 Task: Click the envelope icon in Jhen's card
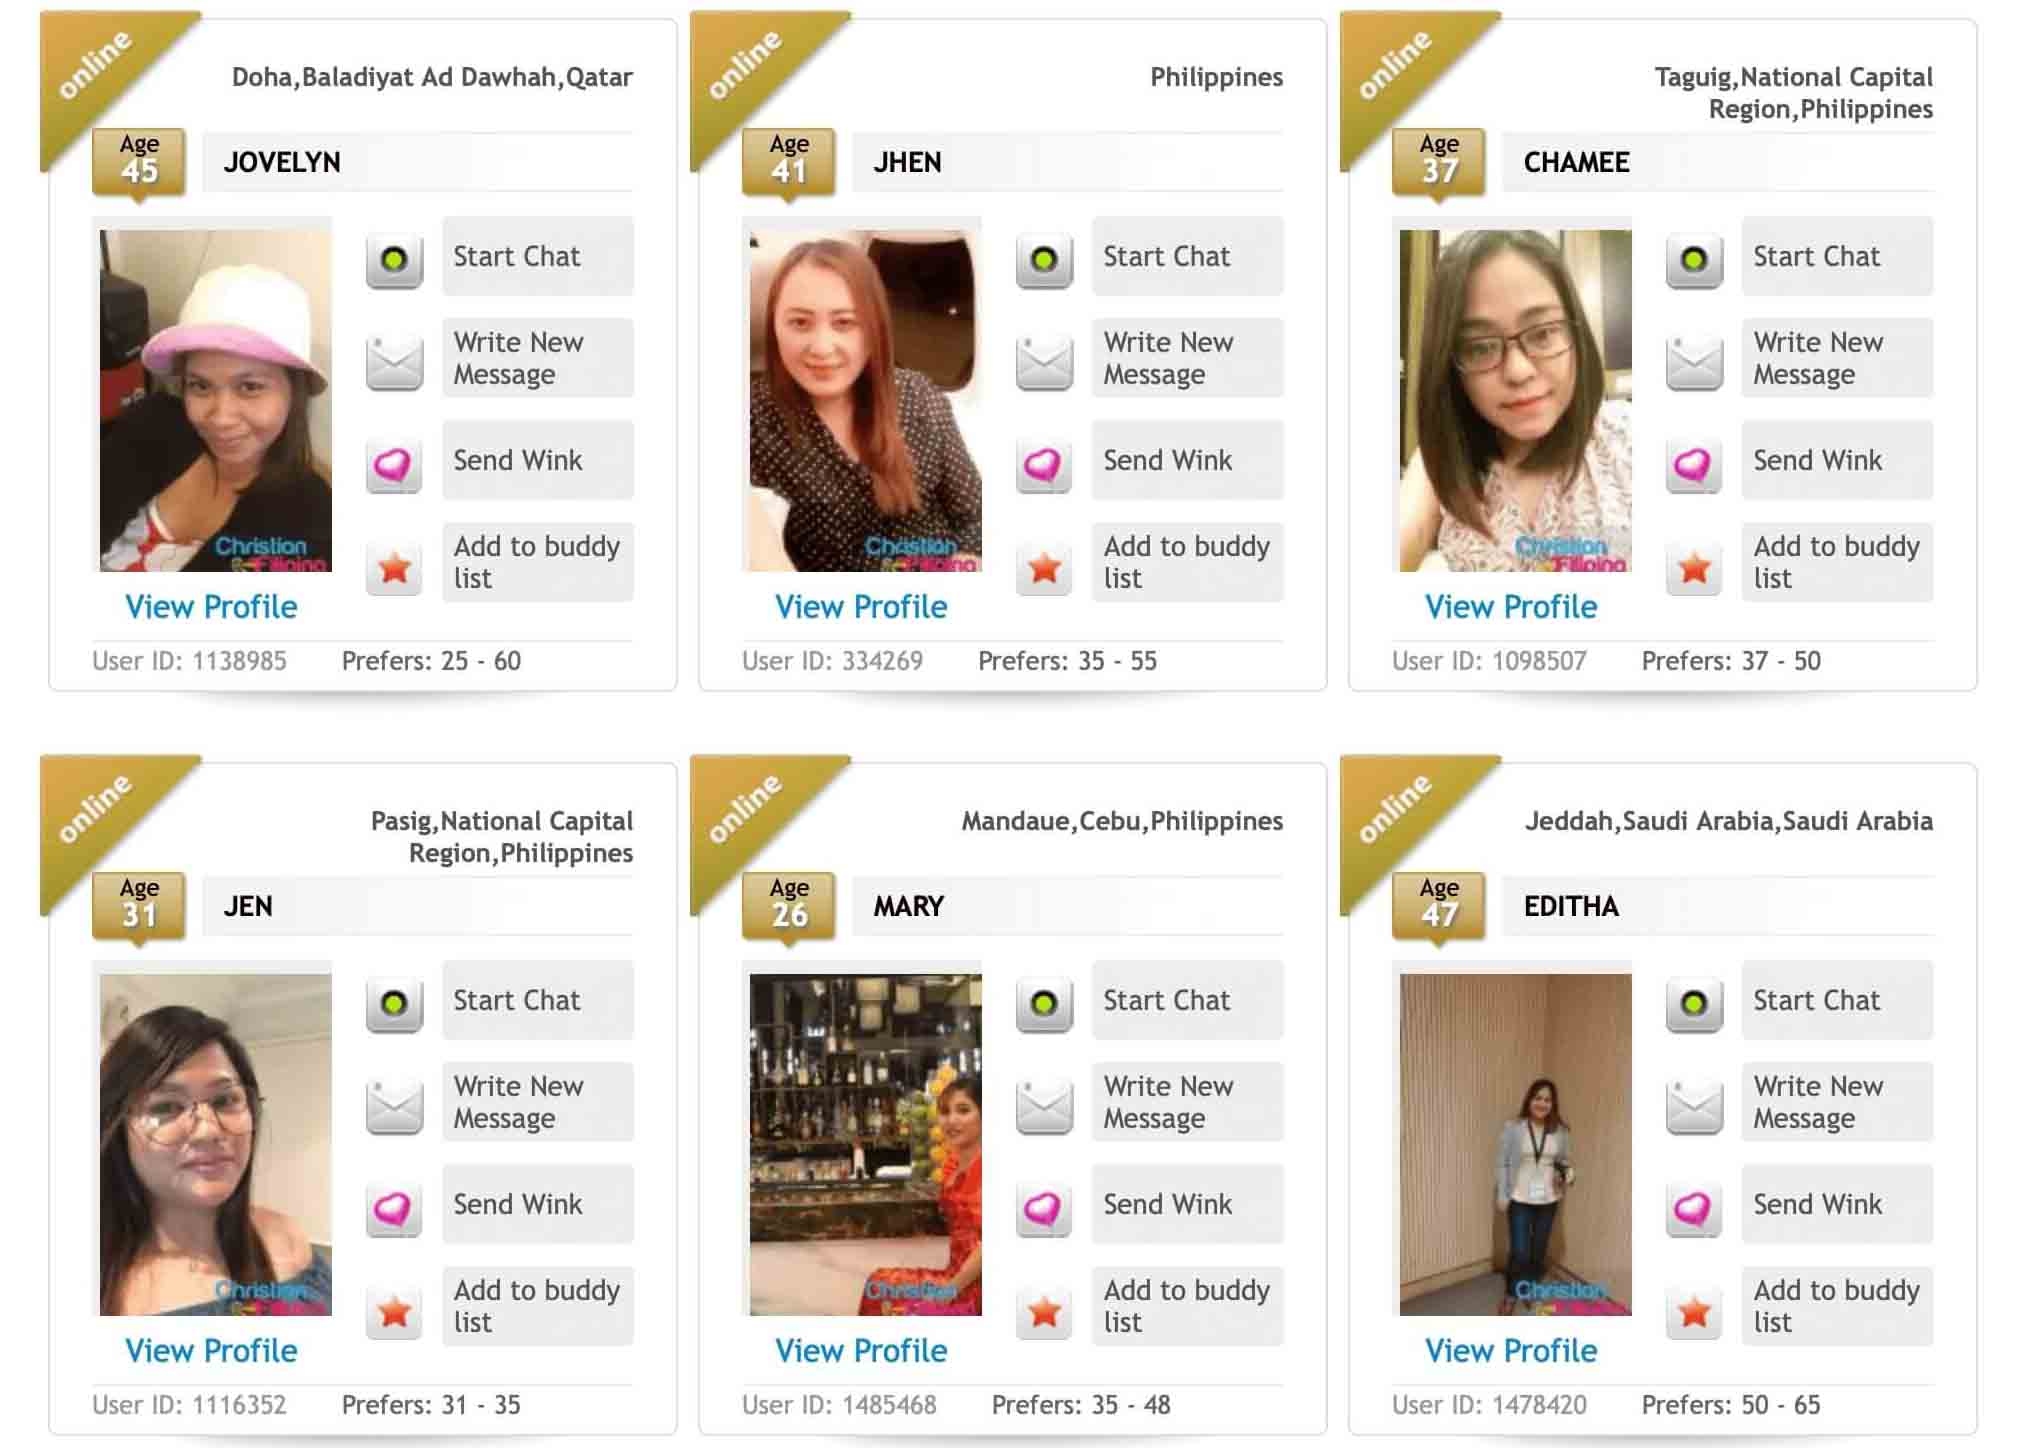point(1044,362)
